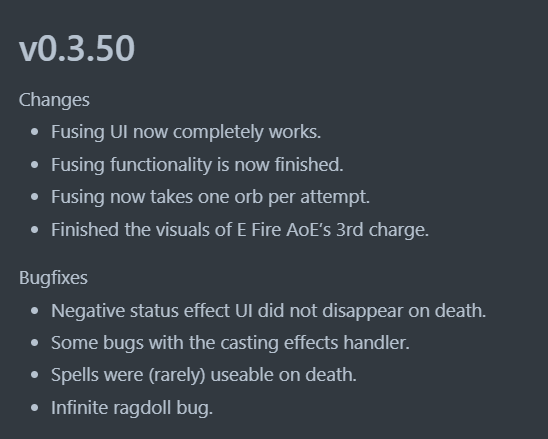
Task: Click bullet before 'Spells were' entry
Action: [x=34, y=375]
